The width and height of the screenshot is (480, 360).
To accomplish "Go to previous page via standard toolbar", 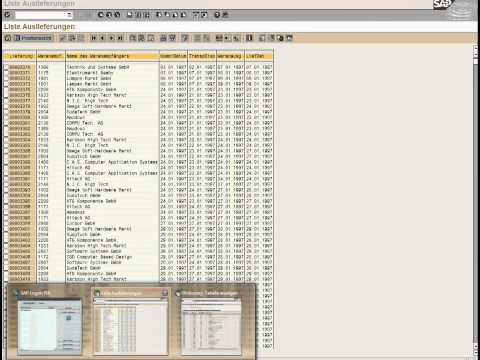I will [167, 15].
